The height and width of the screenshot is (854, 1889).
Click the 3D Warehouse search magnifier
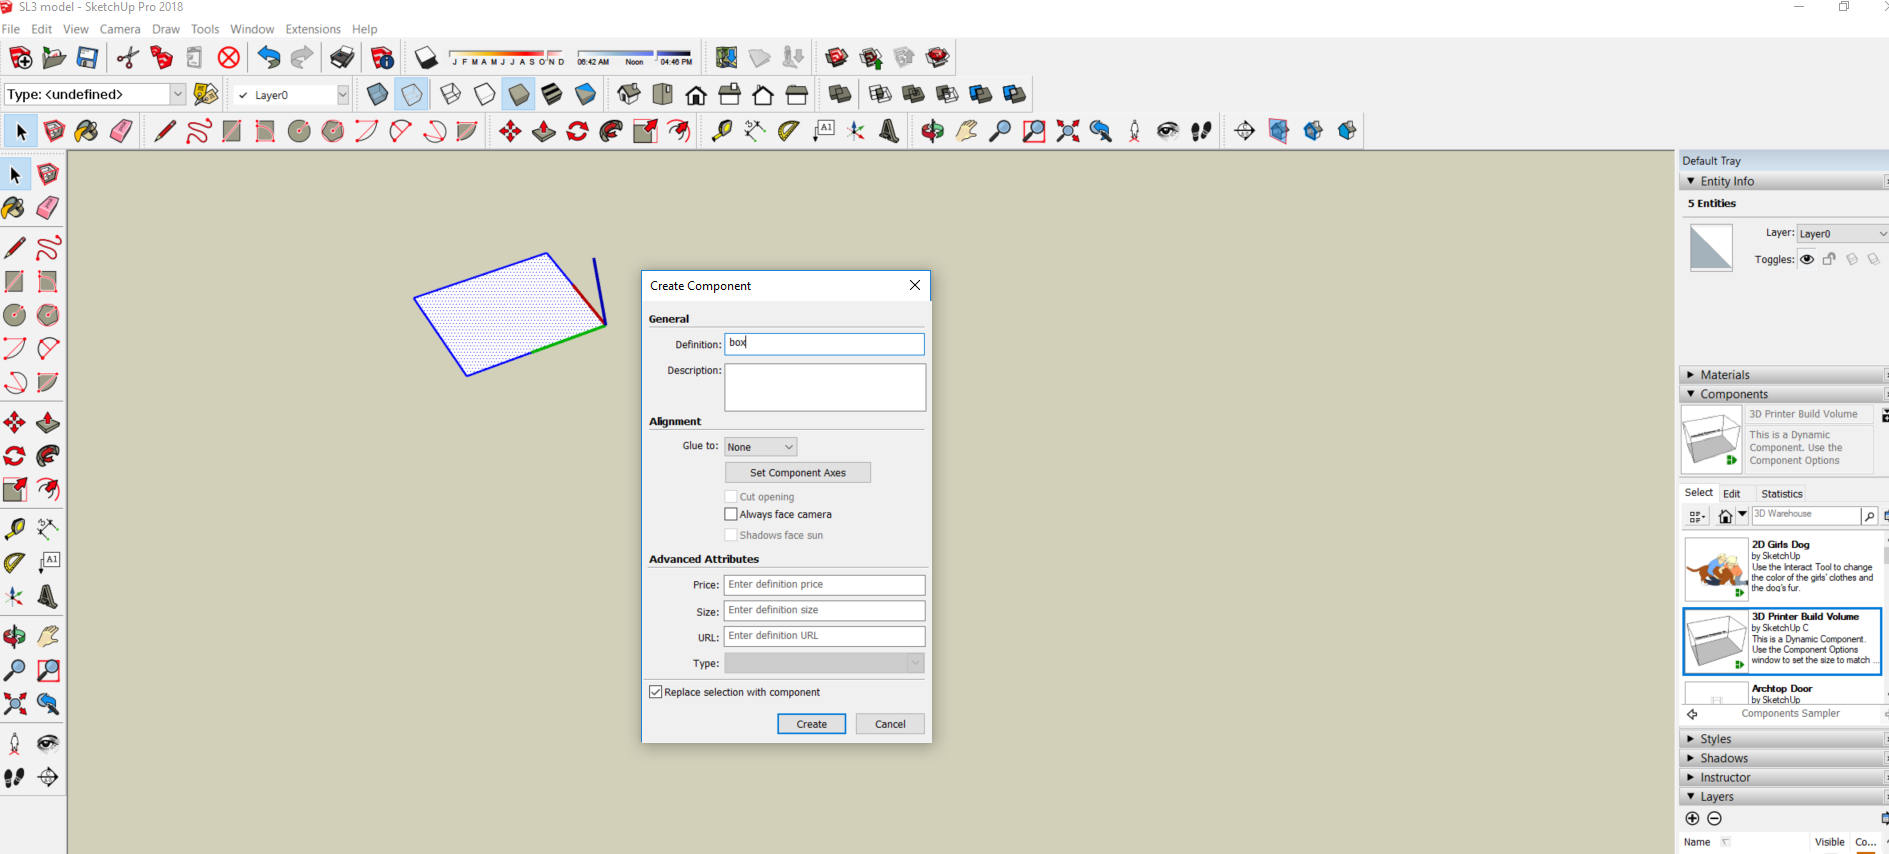click(x=1868, y=516)
